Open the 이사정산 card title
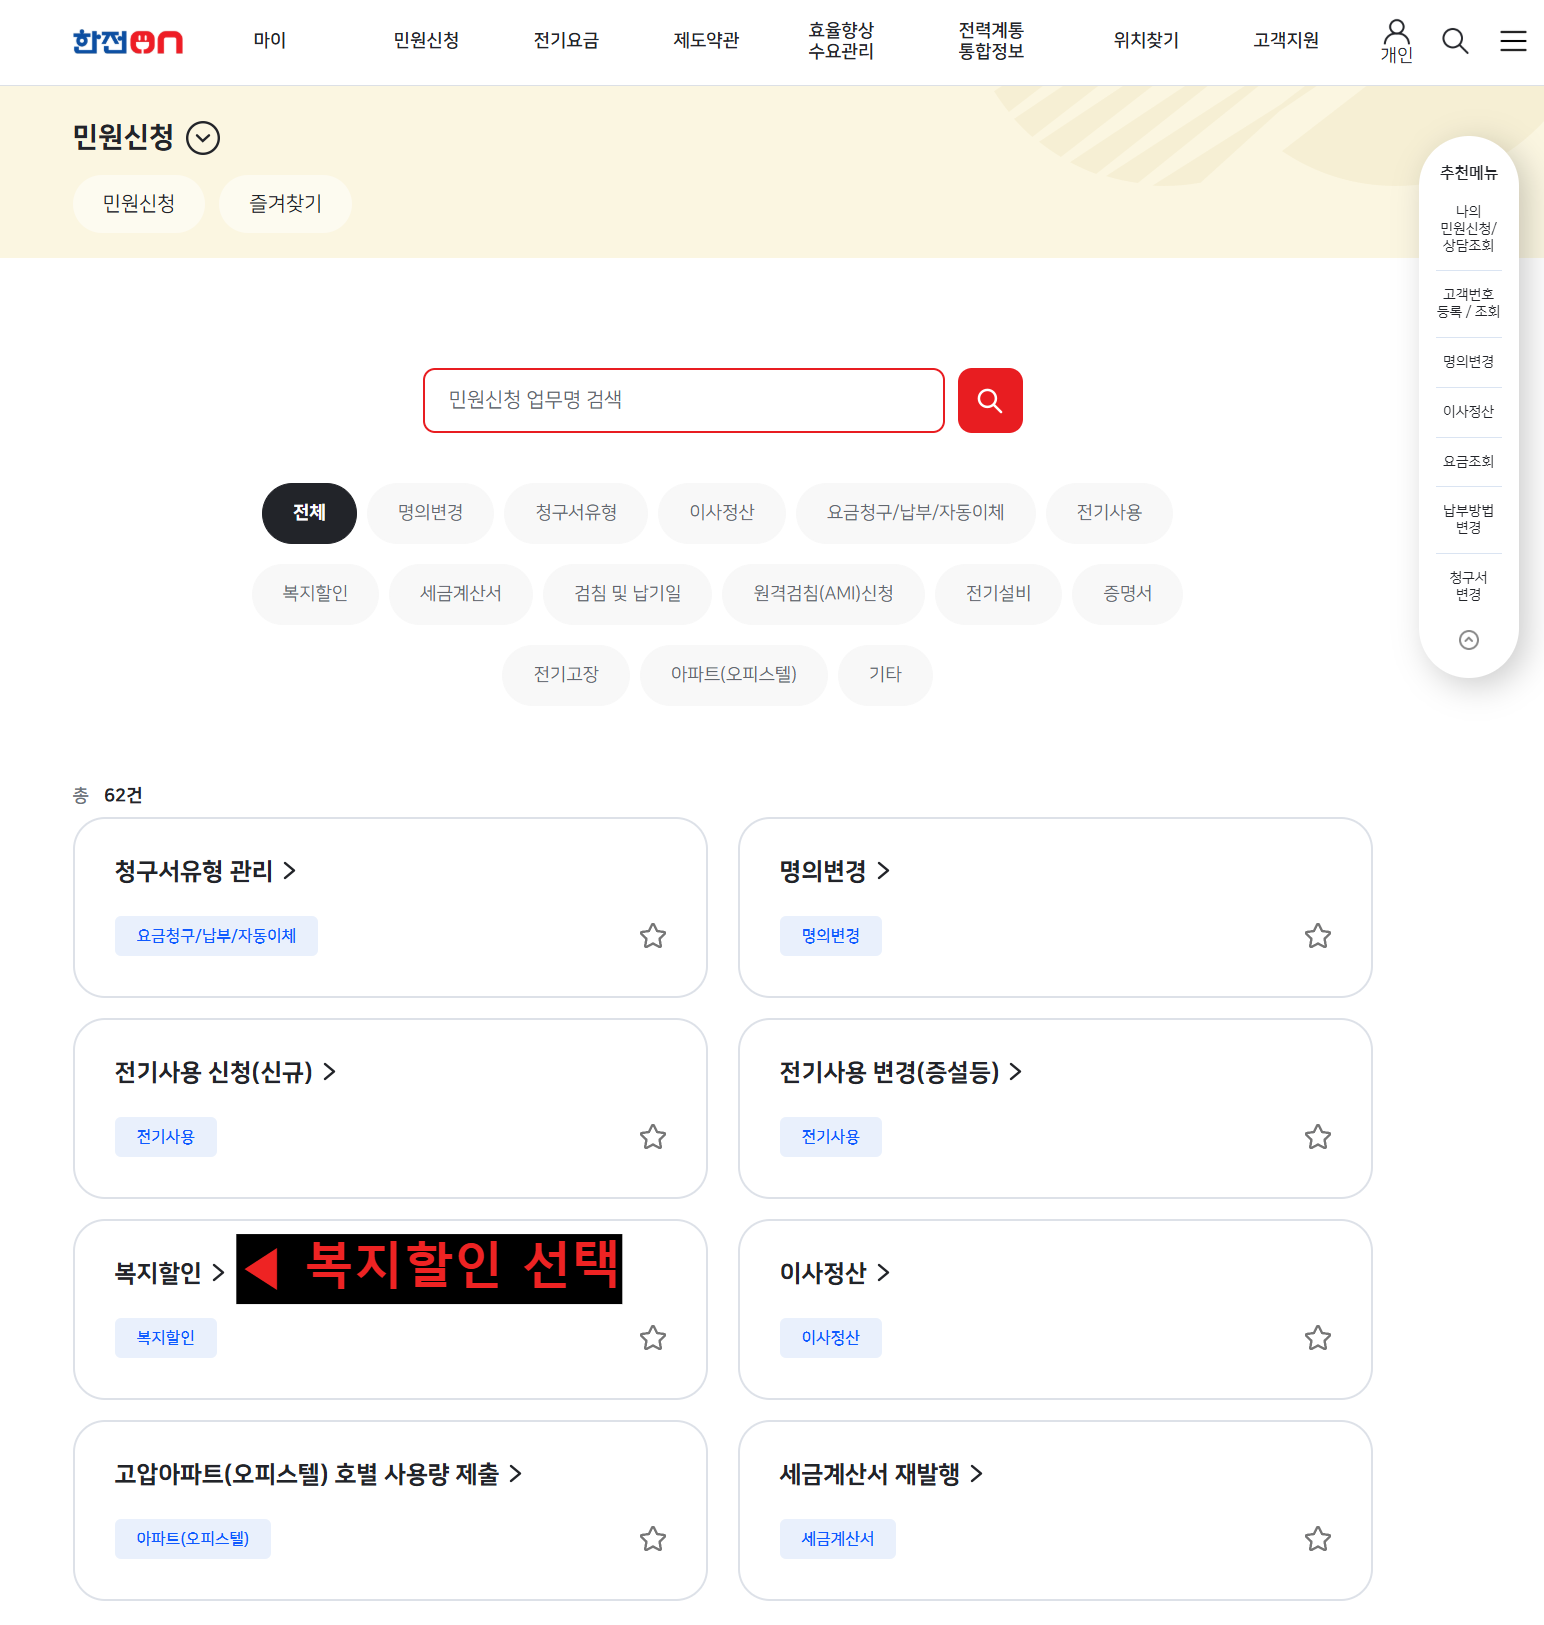The height and width of the screenshot is (1625, 1544). [x=835, y=1273]
